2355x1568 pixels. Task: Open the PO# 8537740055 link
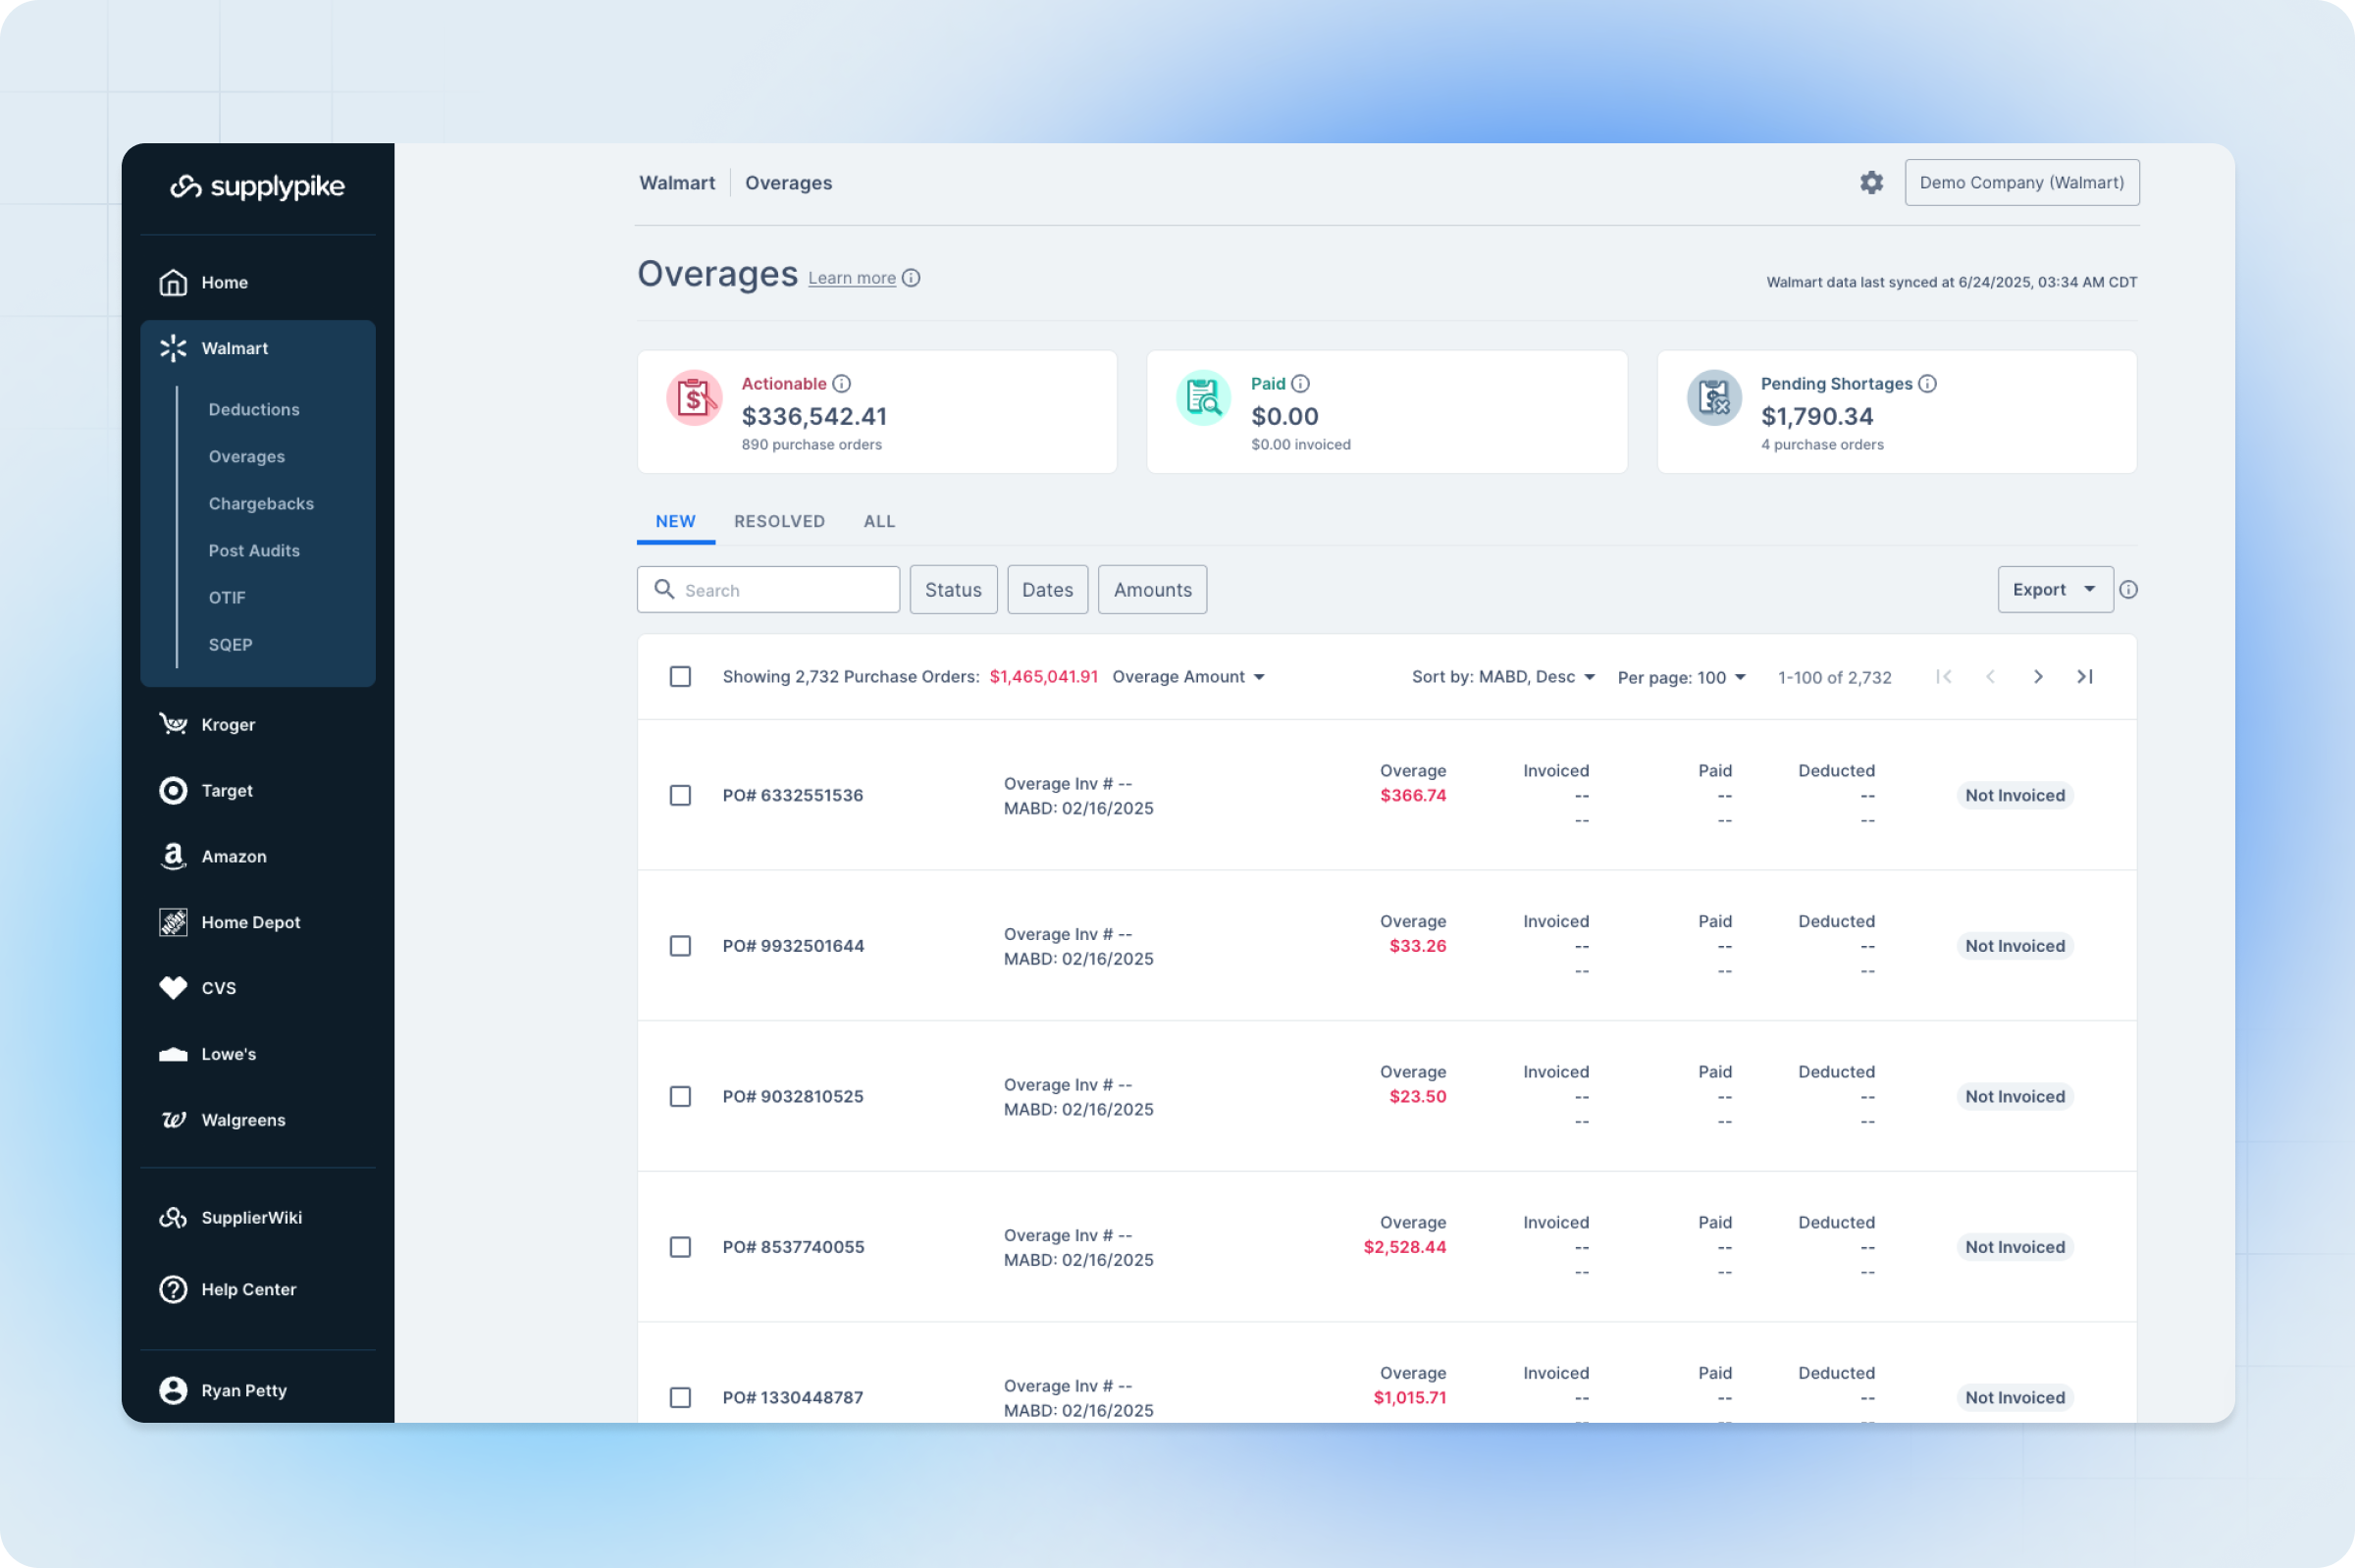tap(793, 1247)
